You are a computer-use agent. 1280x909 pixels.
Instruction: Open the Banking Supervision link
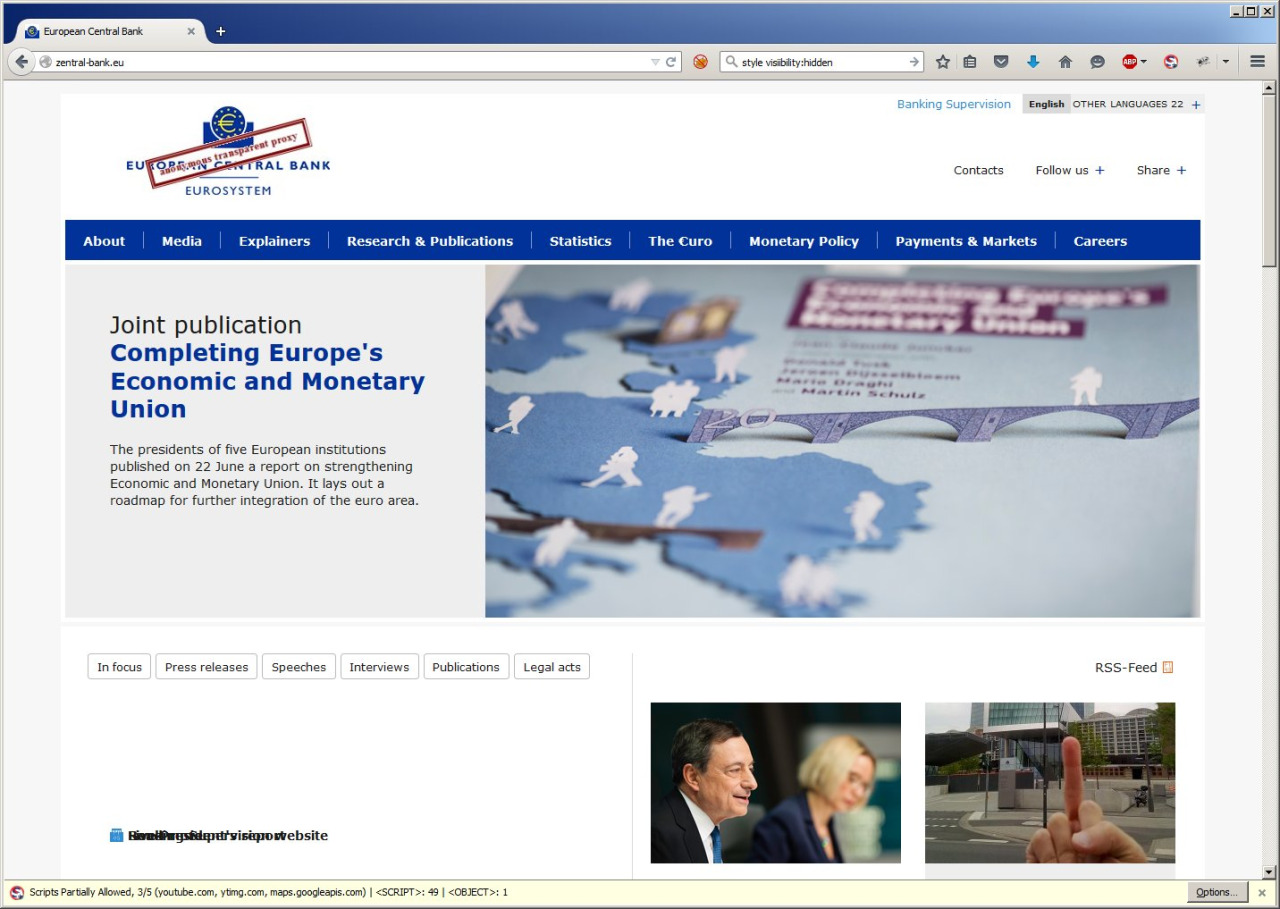click(x=954, y=104)
